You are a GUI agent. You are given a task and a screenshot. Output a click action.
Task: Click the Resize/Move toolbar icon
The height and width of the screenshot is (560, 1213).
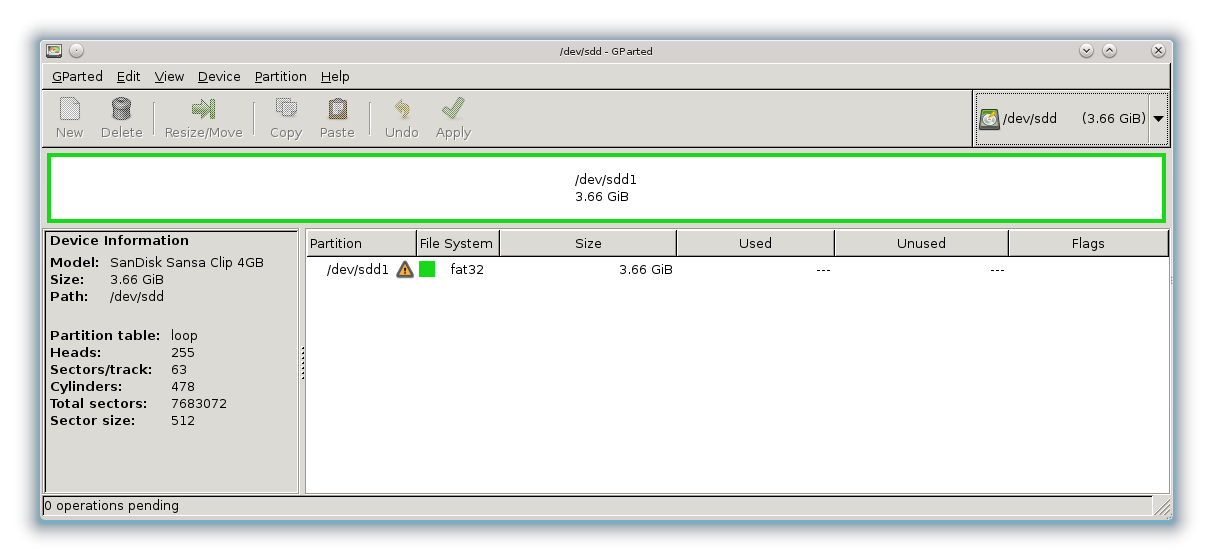click(x=203, y=109)
